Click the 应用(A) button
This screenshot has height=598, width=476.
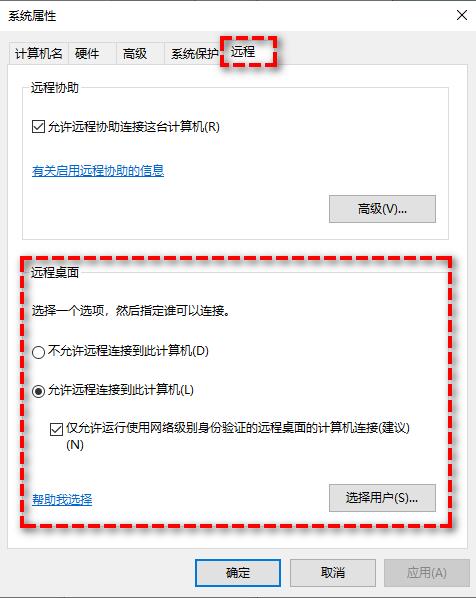pos(427,573)
